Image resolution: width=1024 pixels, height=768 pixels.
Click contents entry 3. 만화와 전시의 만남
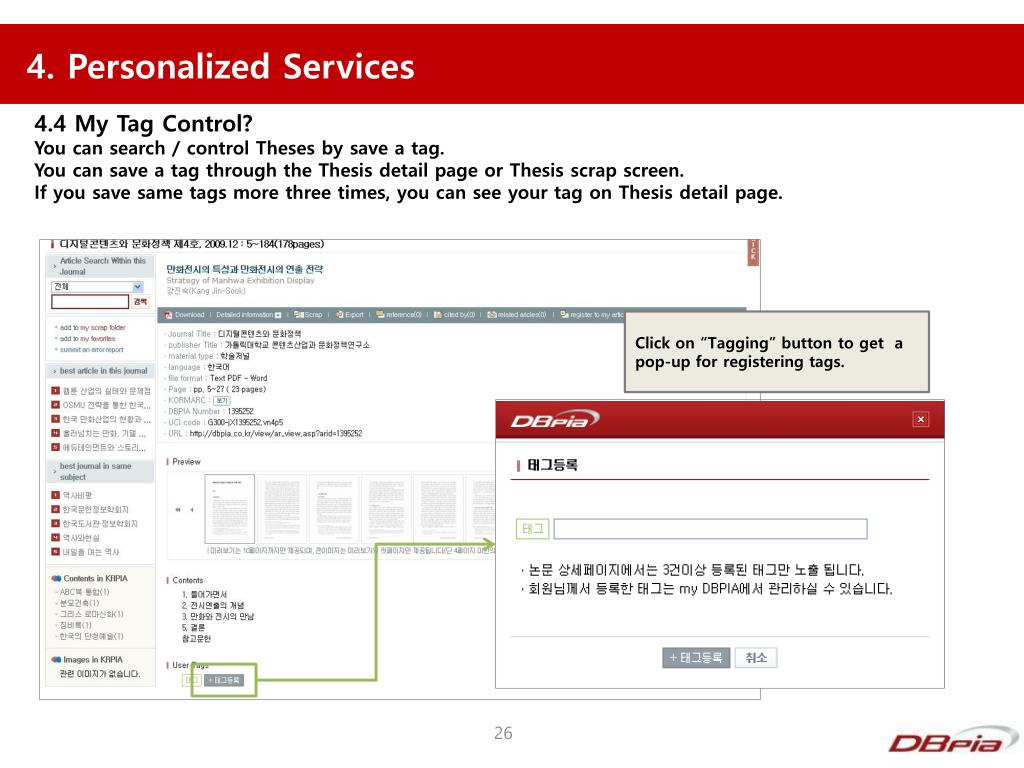(x=218, y=616)
